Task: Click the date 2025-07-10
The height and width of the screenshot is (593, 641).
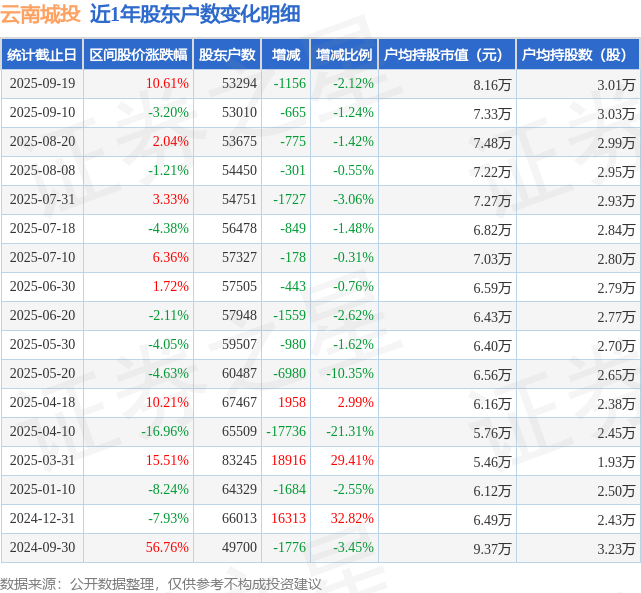Action: point(43,257)
